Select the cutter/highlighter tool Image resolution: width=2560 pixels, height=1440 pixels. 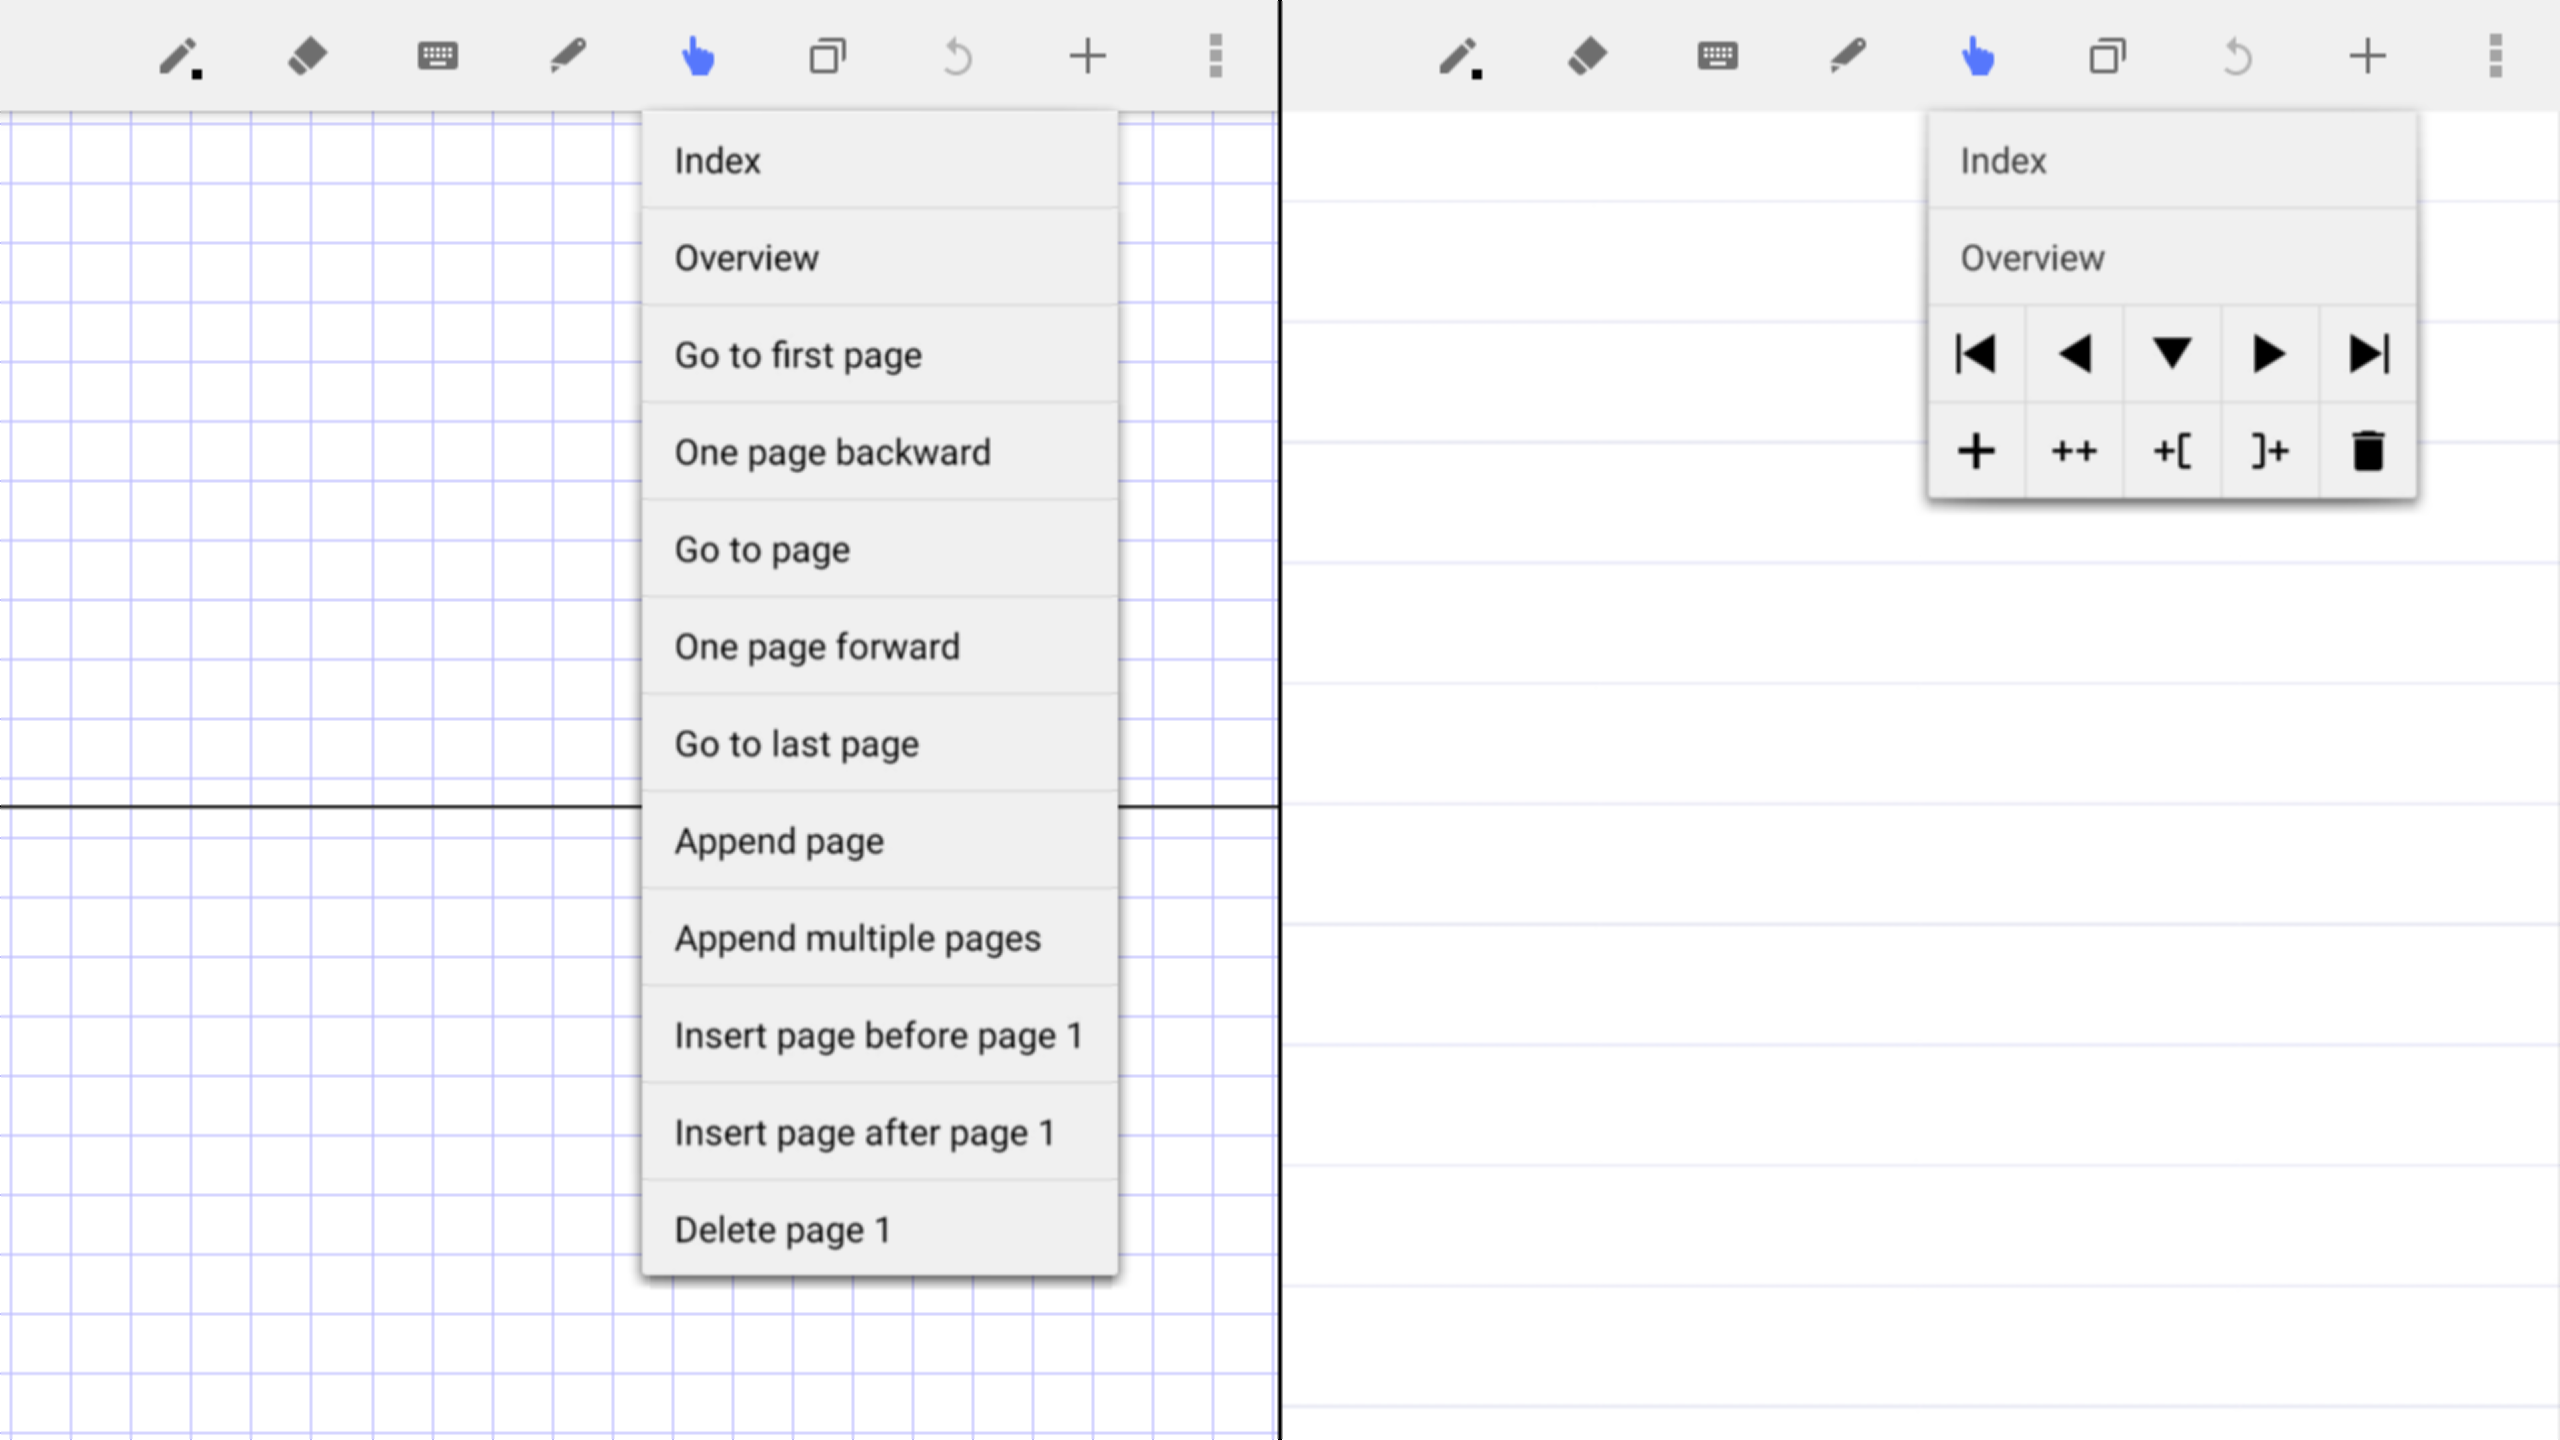tap(568, 57)
